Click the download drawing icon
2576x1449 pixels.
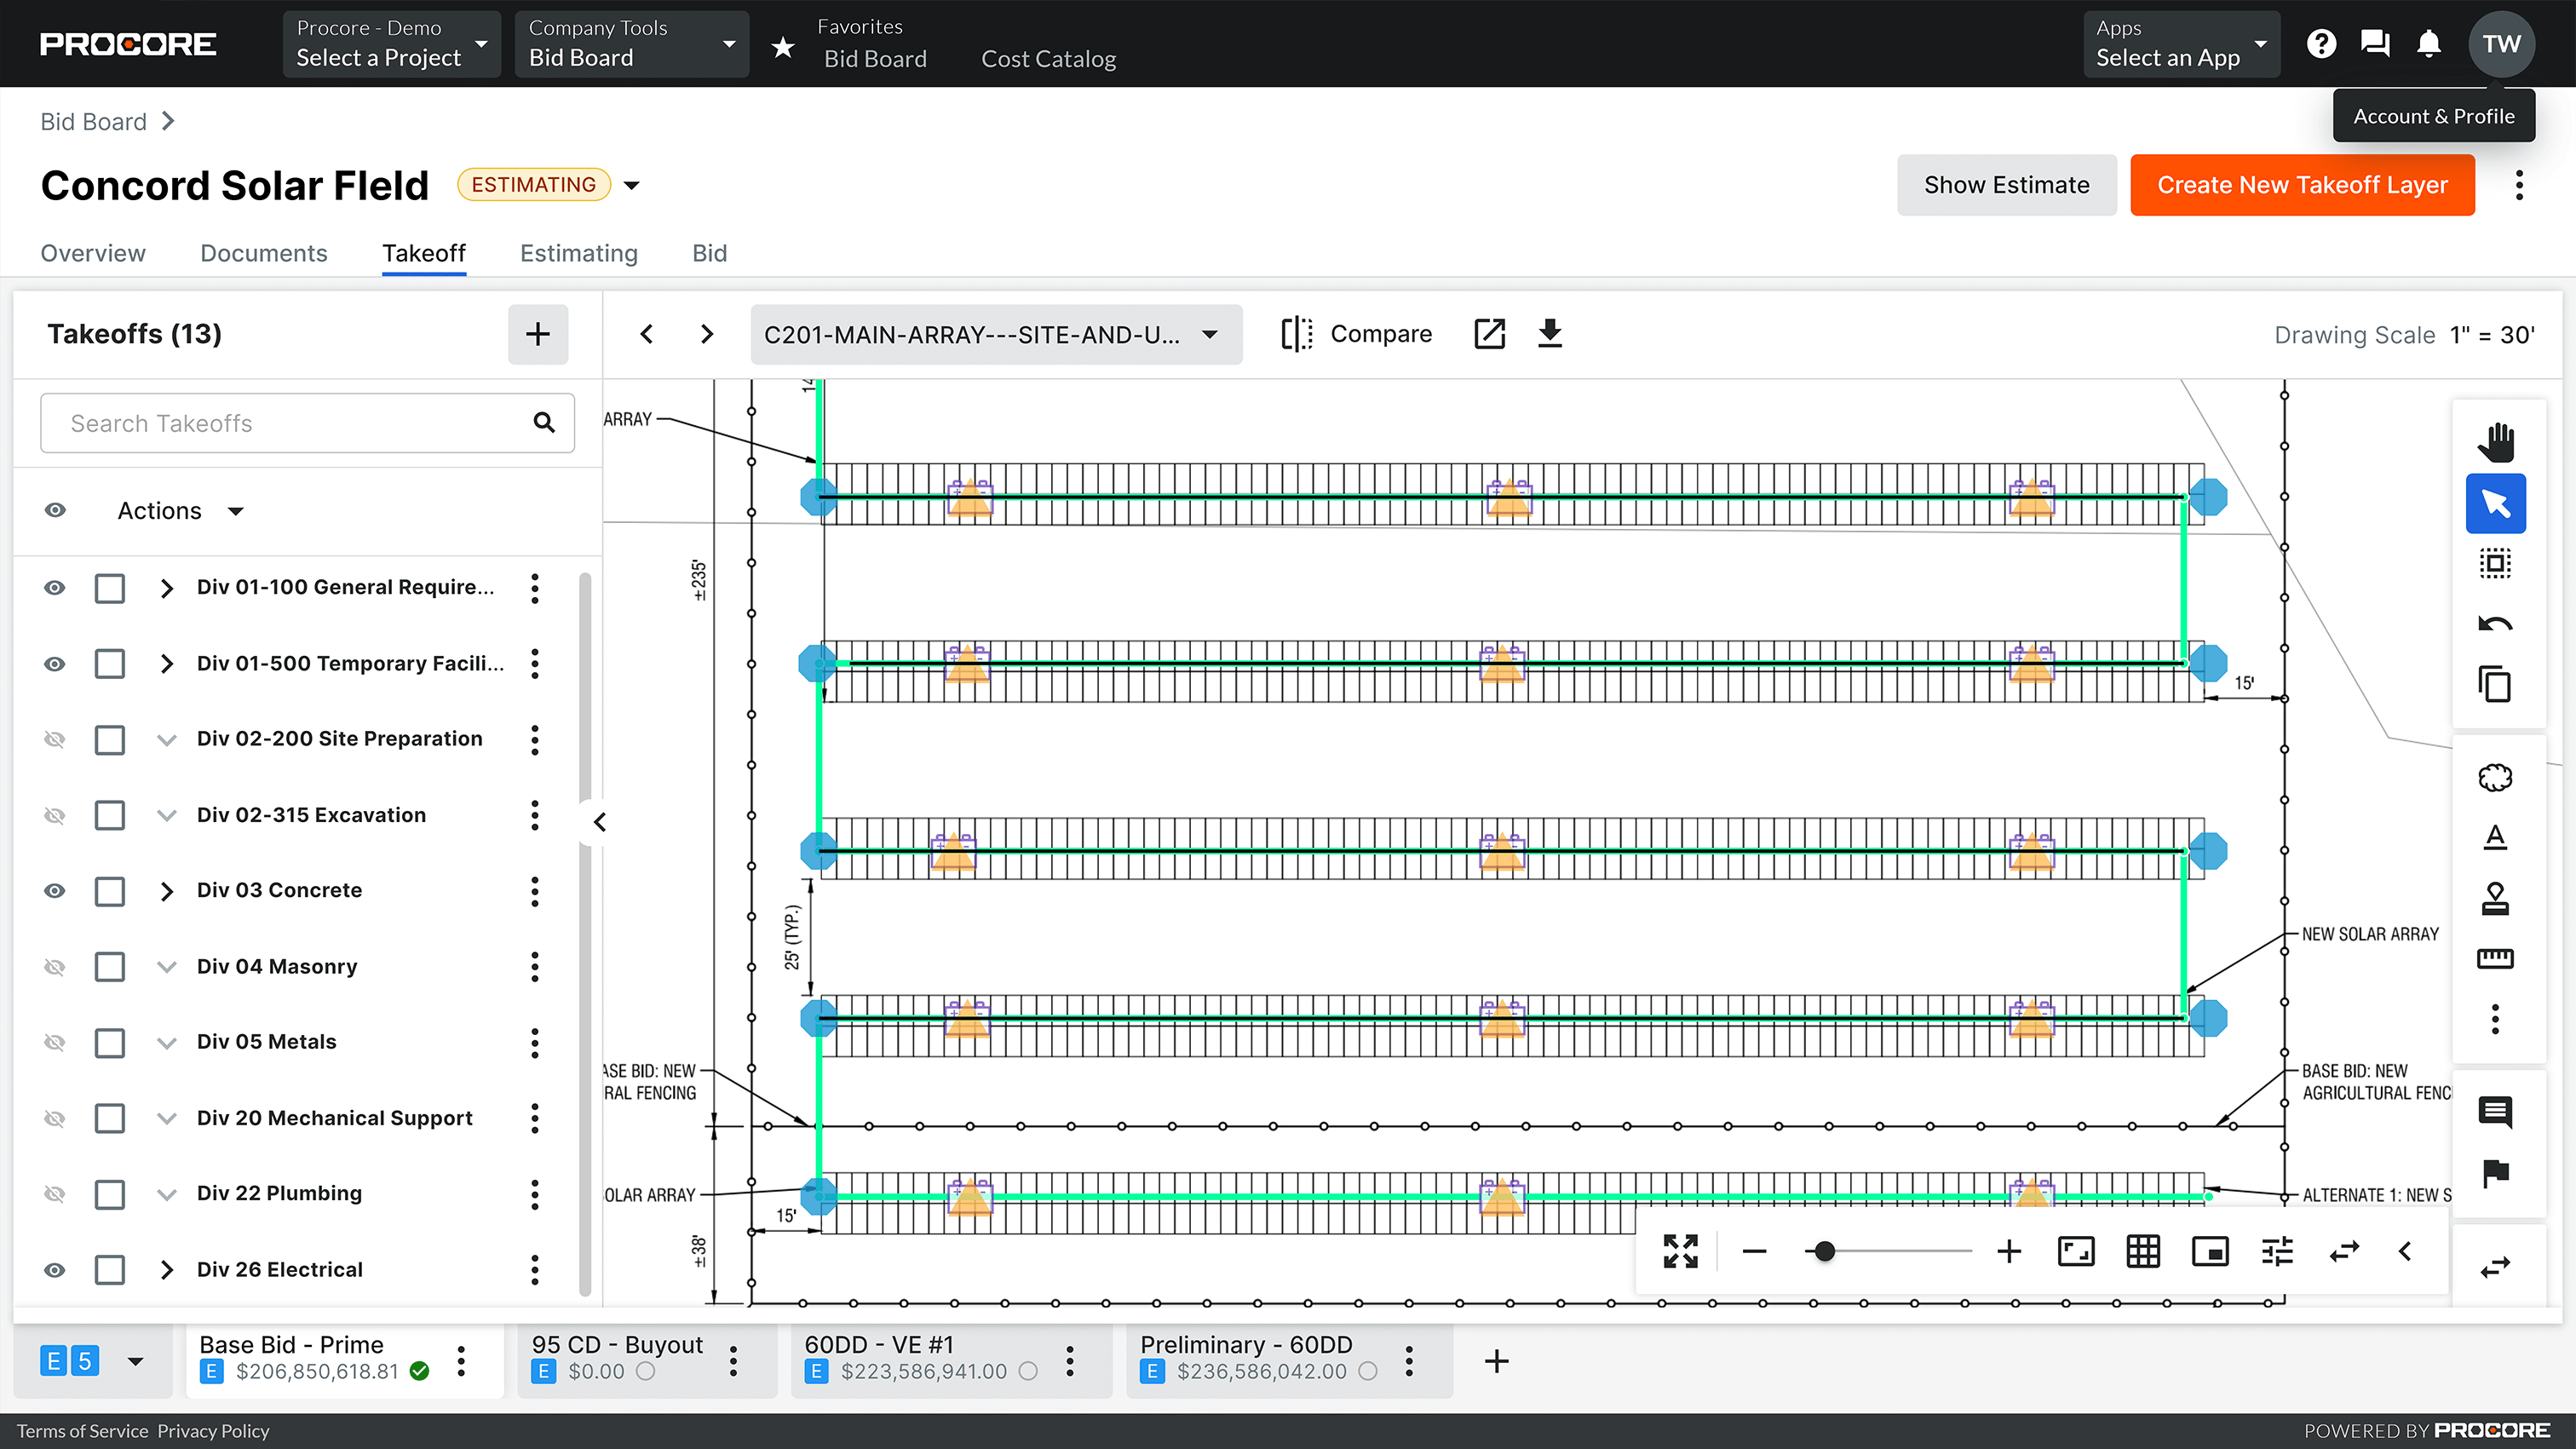pos(1549,333)
